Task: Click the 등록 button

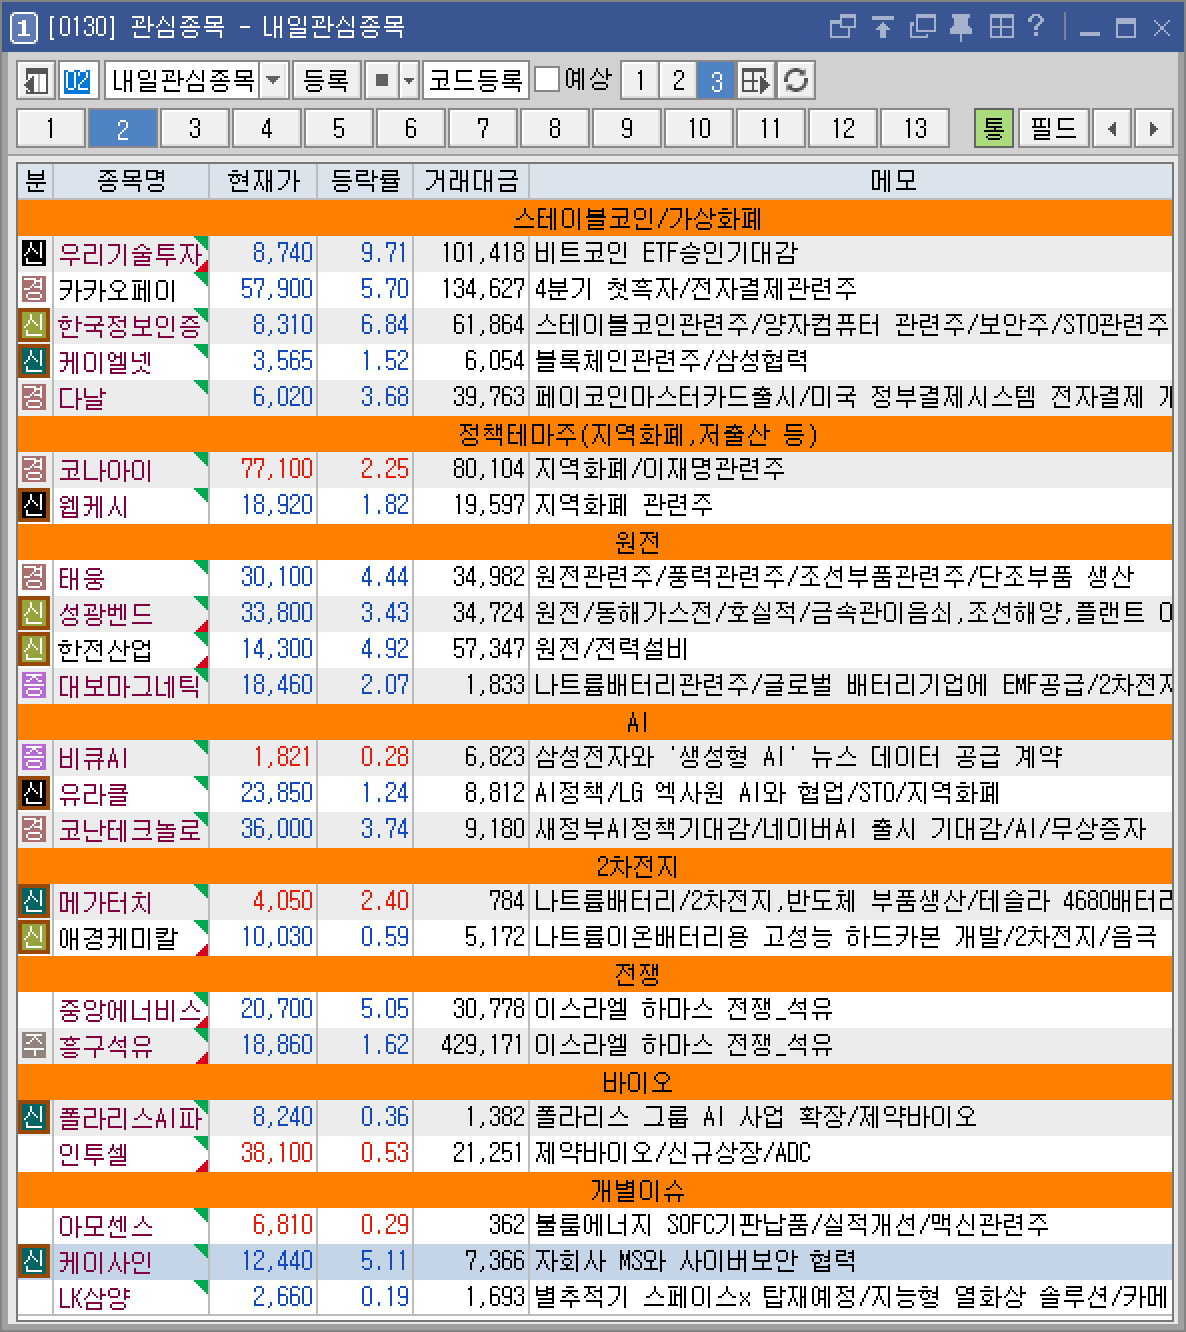Action: pos(327,80)
